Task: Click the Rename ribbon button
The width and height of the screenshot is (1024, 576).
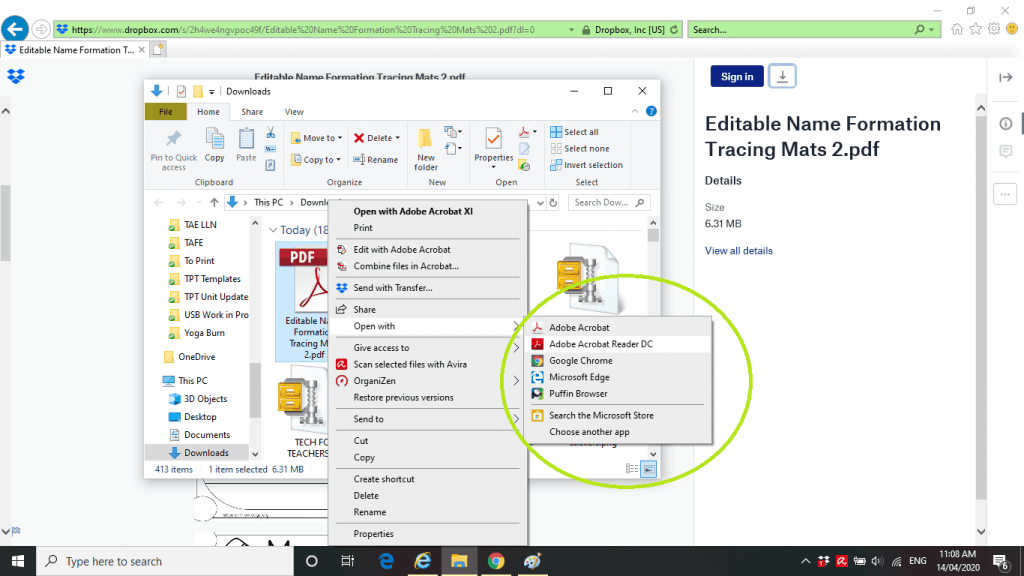Action: pyautogui.click(x=376, y=159)
